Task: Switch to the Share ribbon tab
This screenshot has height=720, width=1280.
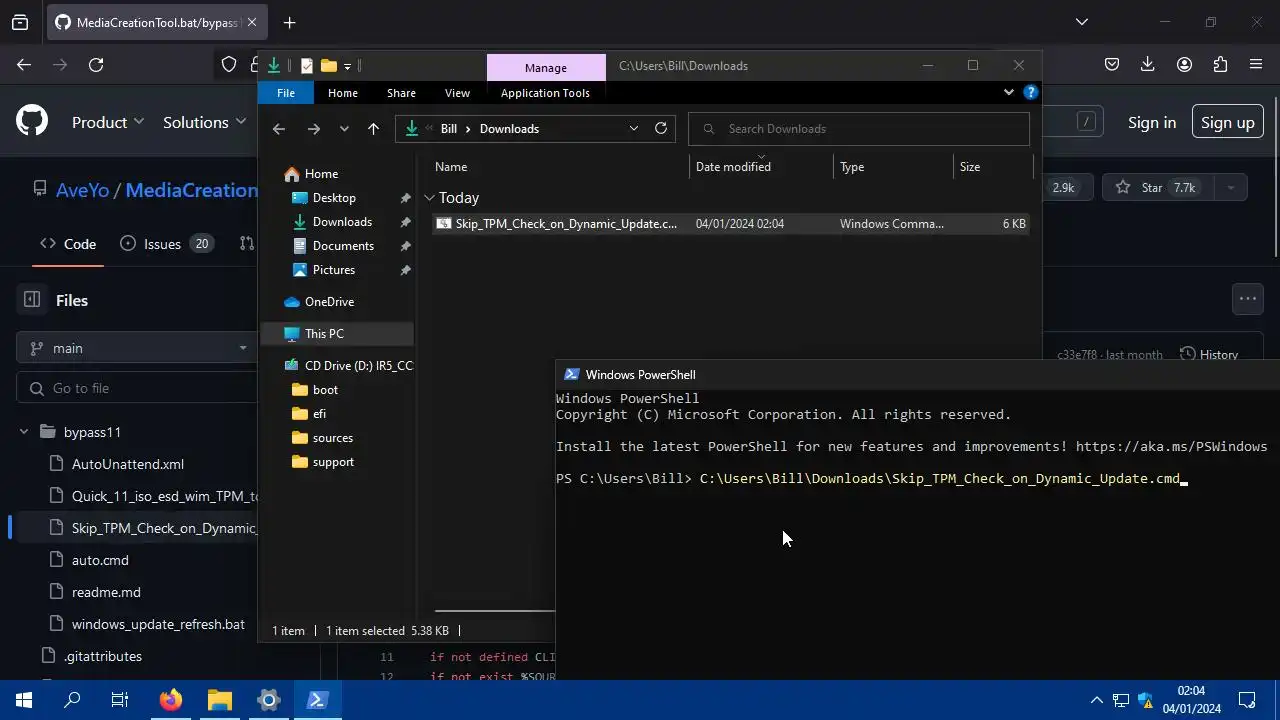Action: coord(401,93)
